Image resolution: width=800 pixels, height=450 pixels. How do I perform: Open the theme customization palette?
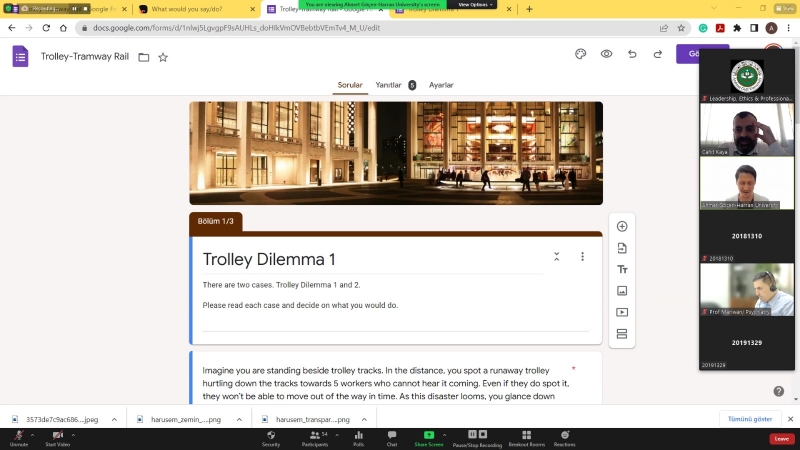(581, 54)
